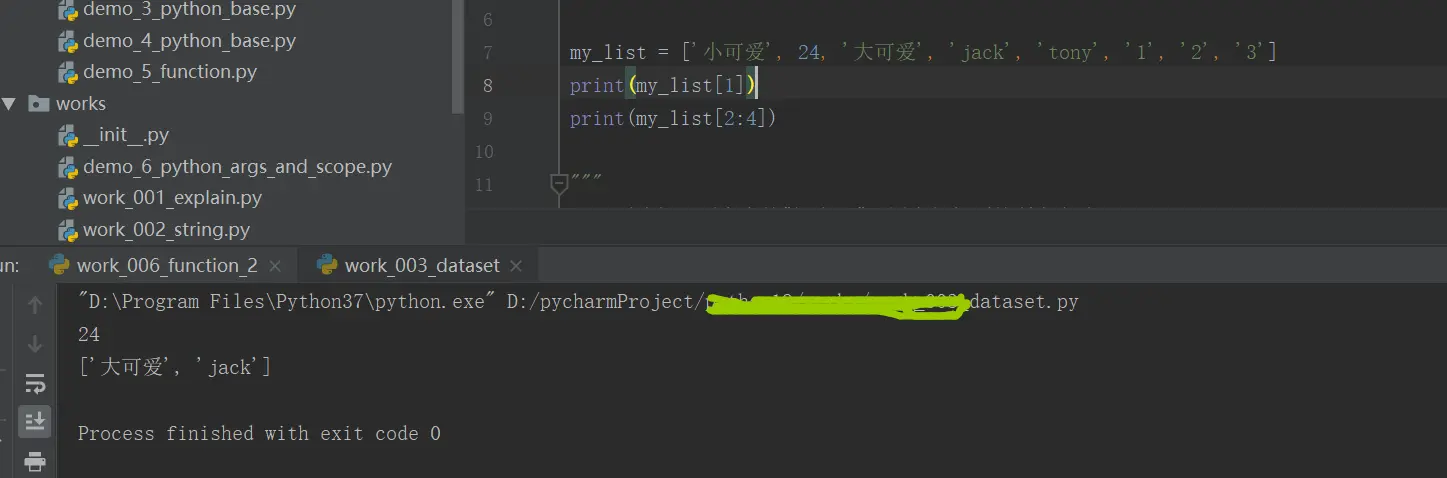
Task: Open demo_5_function.py in project tree
Action: point(170,72)
